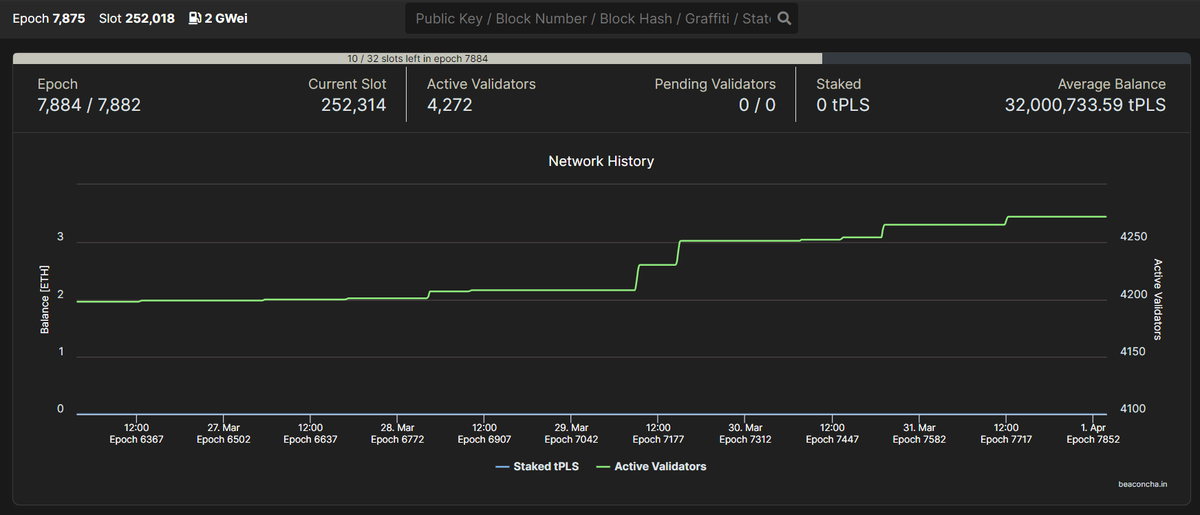Click the 4200 right axis tick
This screenshot has height=515, width=1200.
tap(1133, 295)
